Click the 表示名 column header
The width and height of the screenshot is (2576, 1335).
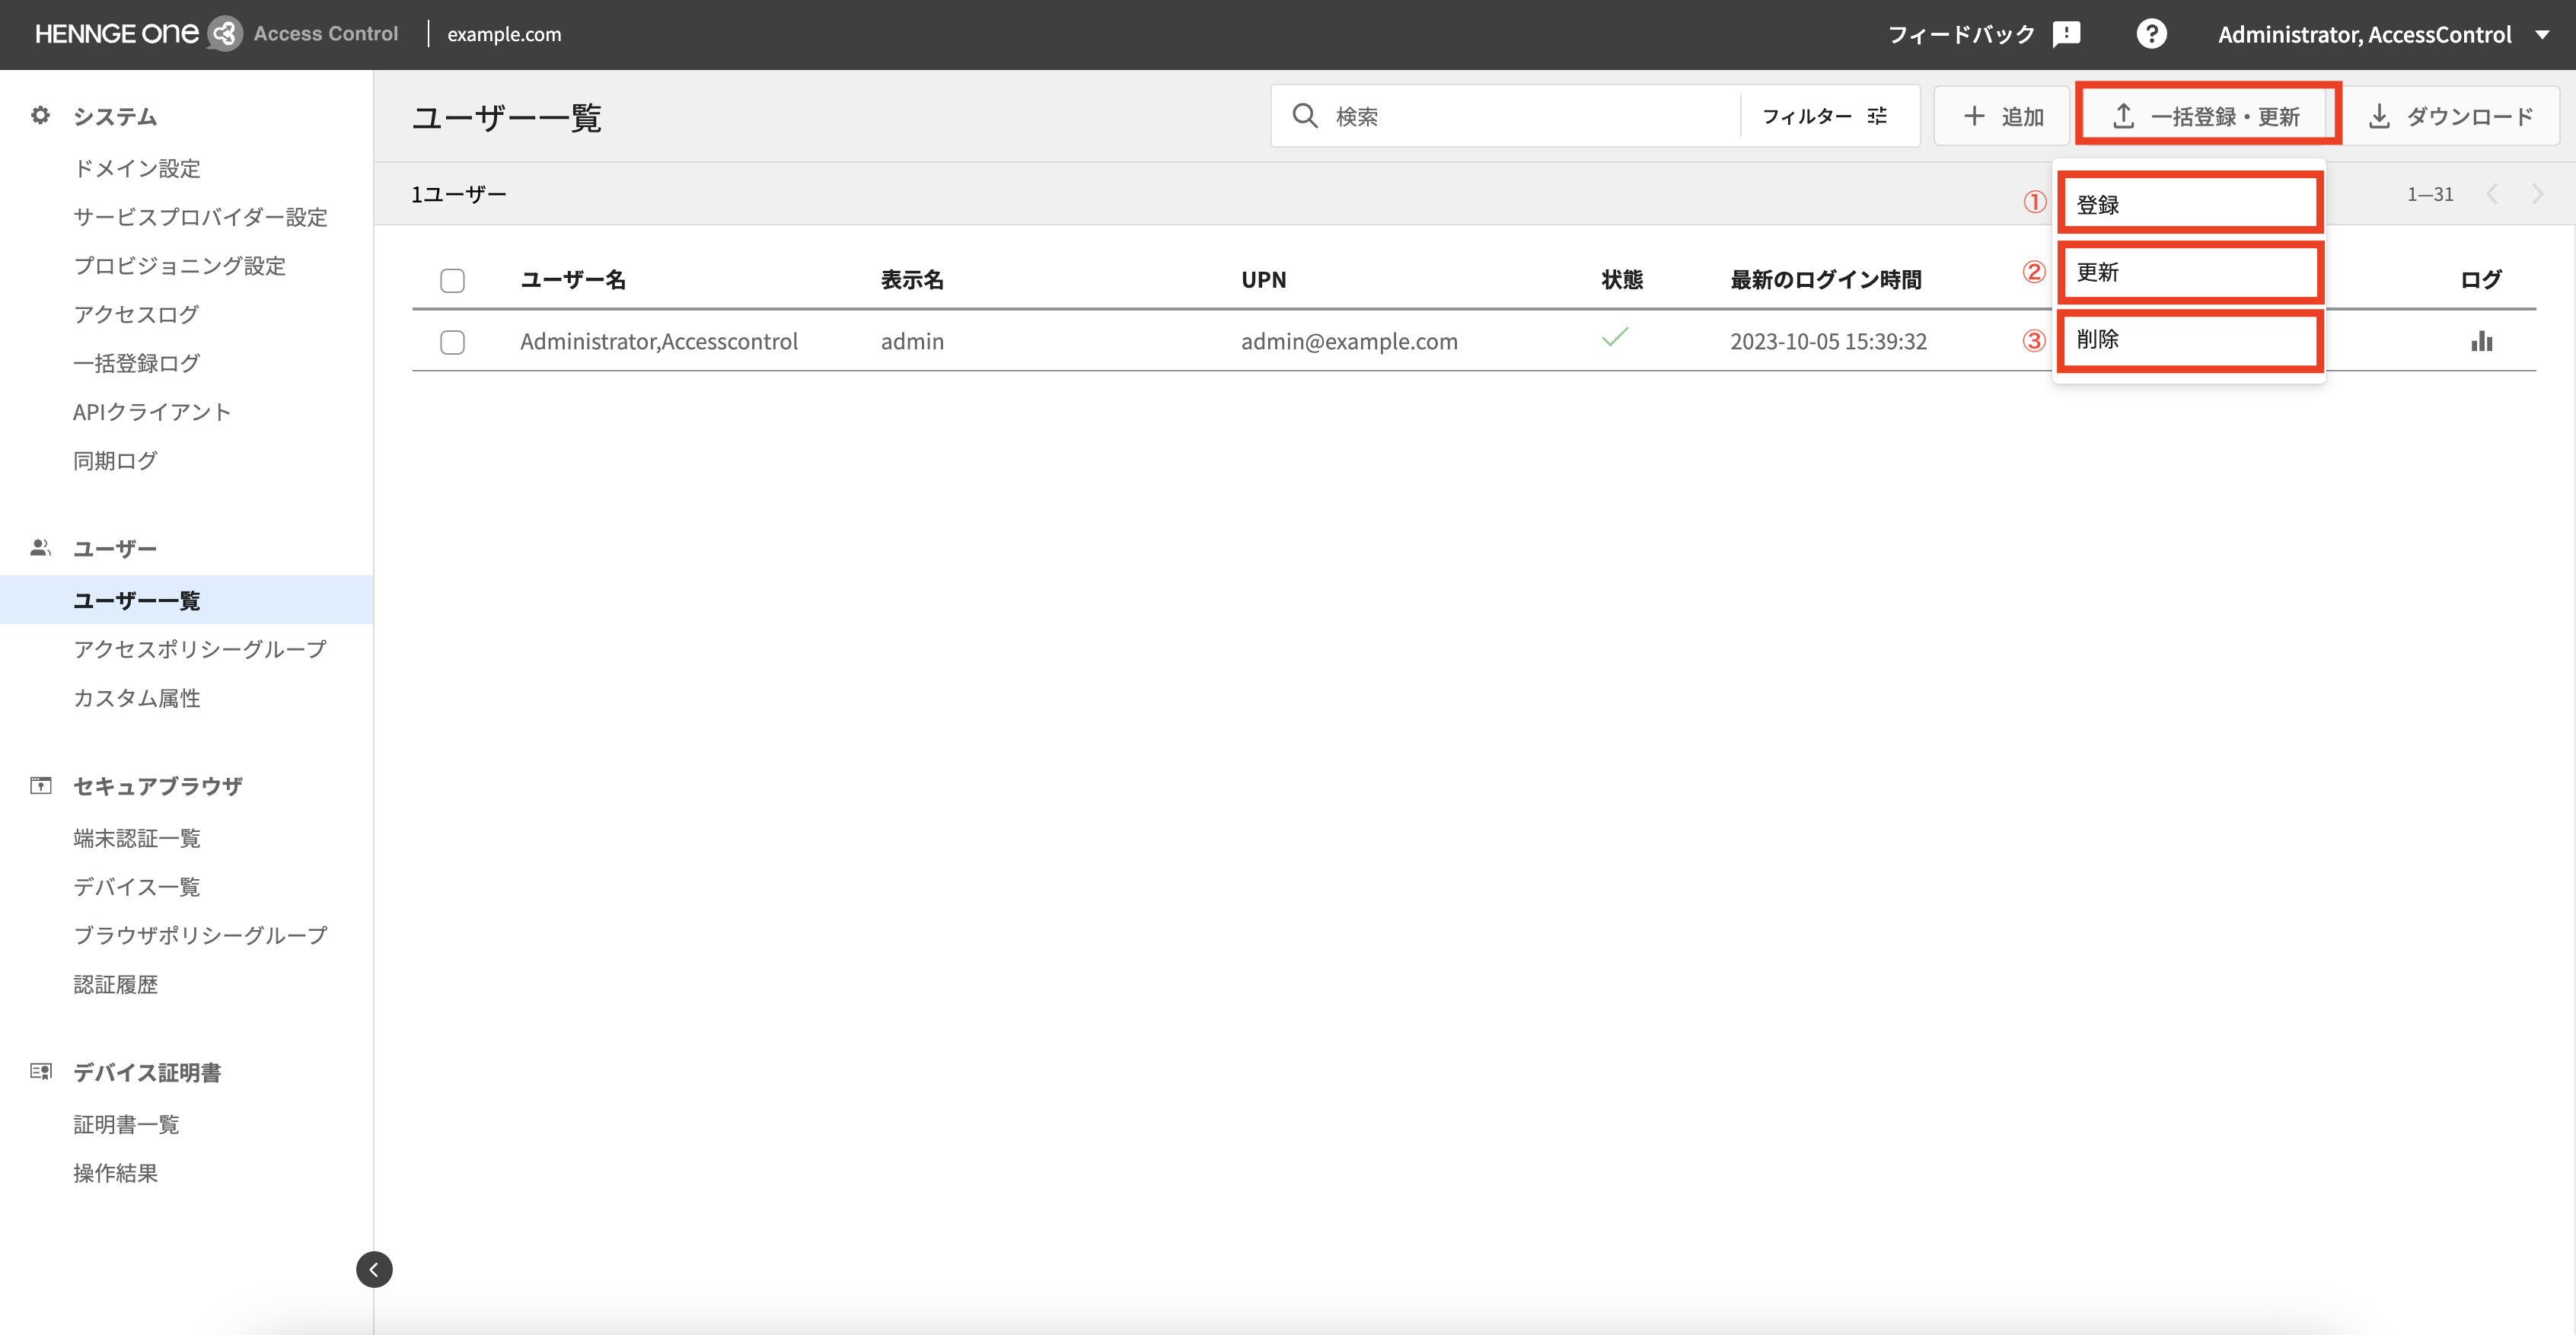pyautogui.click(x=912, y=280)
